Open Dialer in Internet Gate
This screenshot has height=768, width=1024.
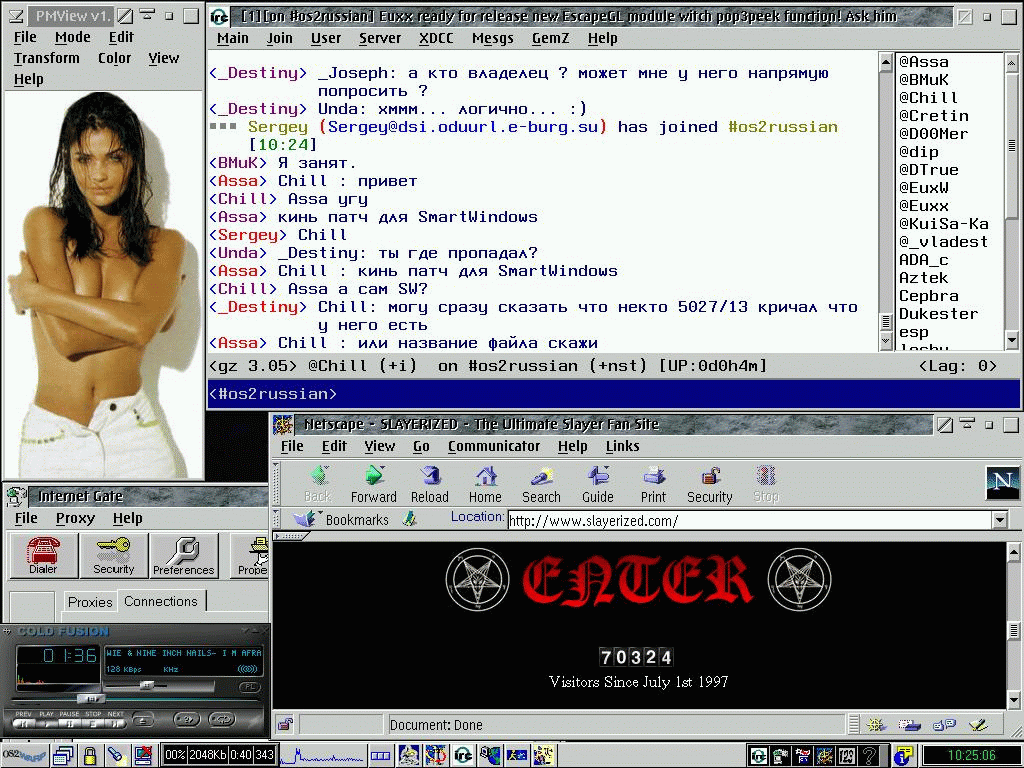[43, 555]
